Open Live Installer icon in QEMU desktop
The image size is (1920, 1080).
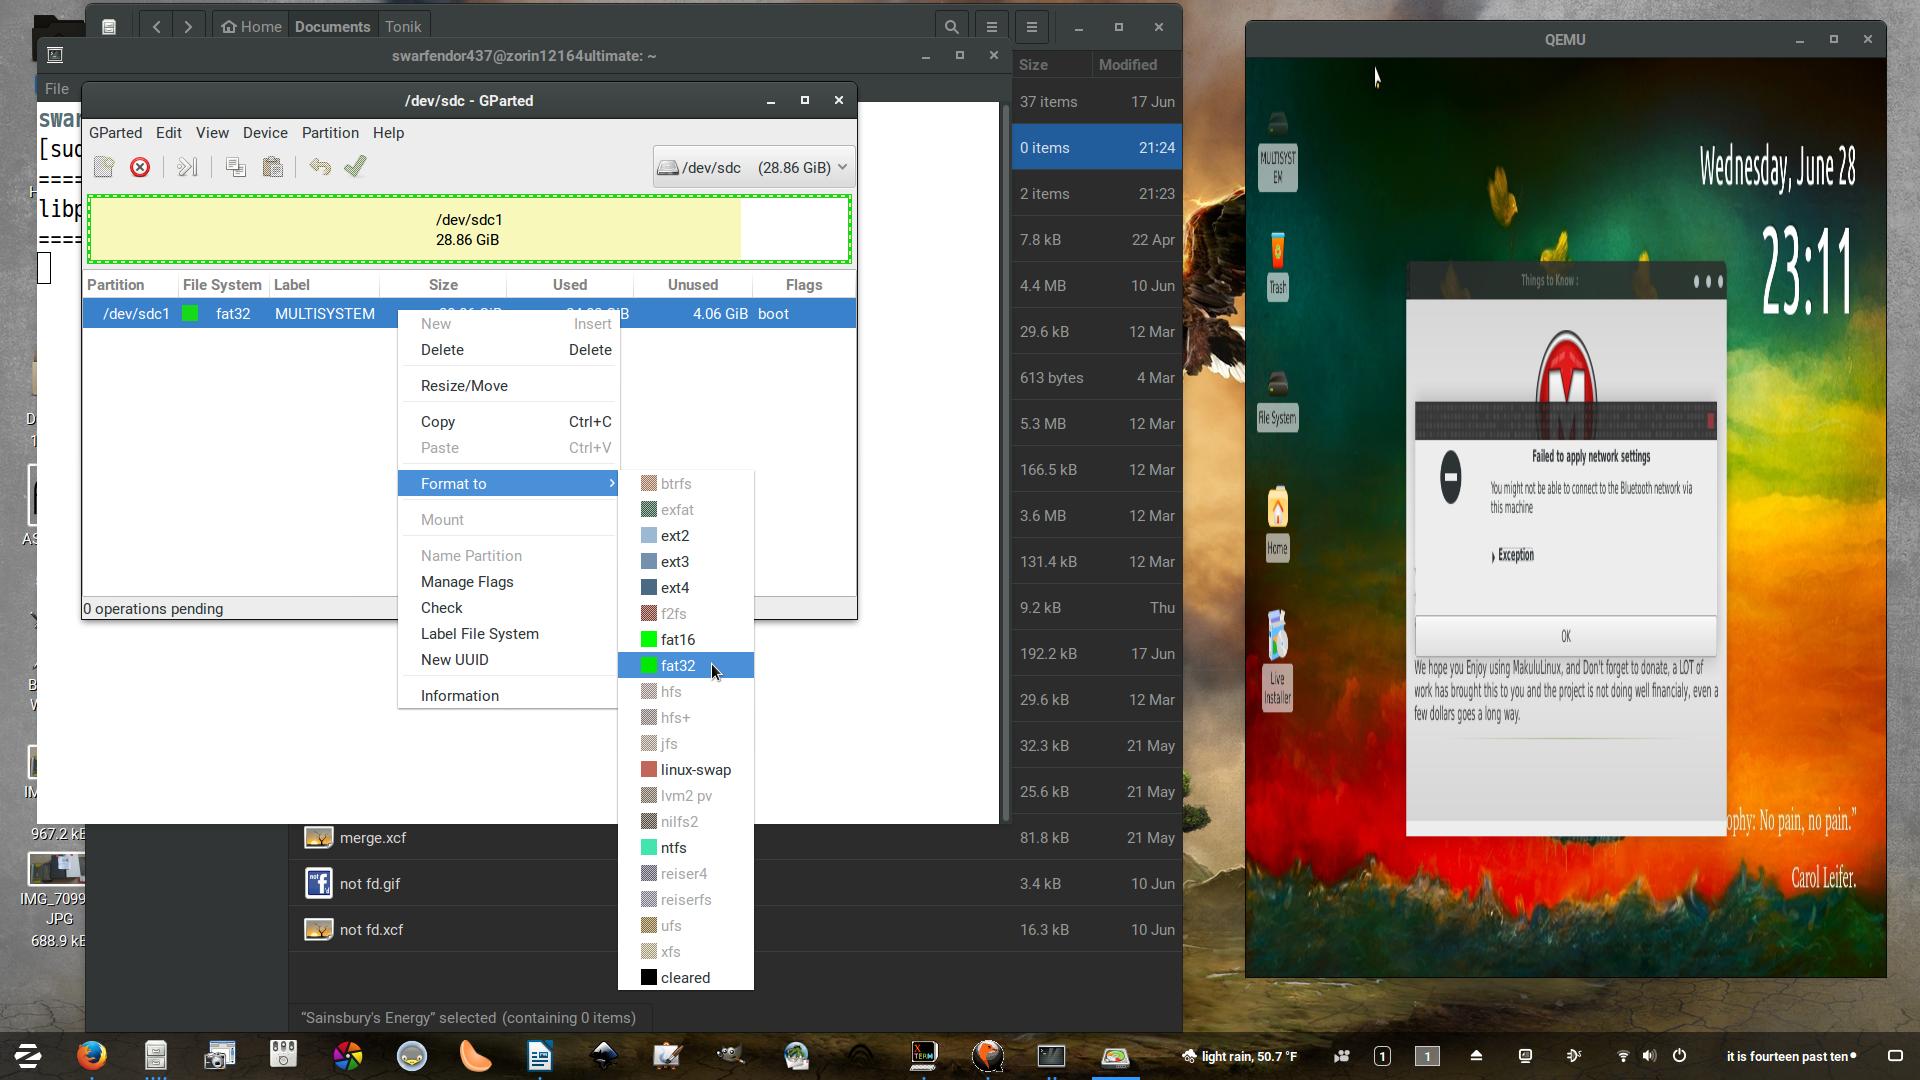click(1277, 660)
